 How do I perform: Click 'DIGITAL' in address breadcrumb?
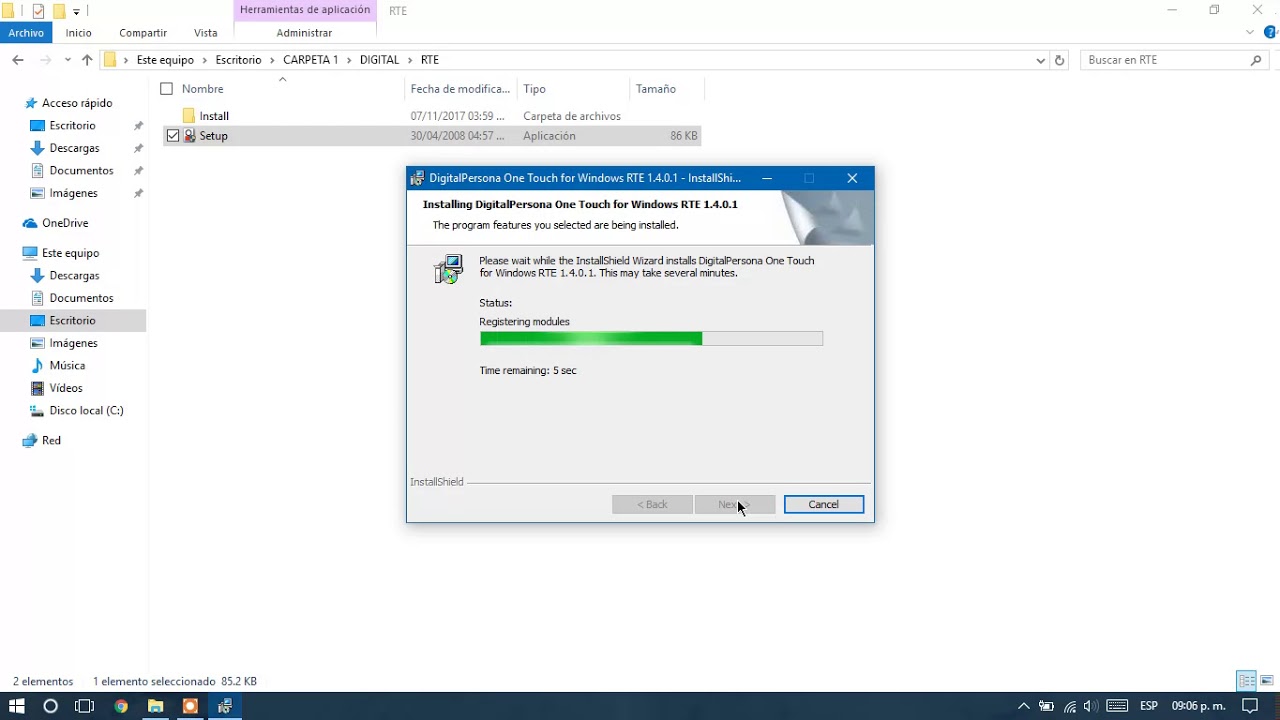[379, 60]
